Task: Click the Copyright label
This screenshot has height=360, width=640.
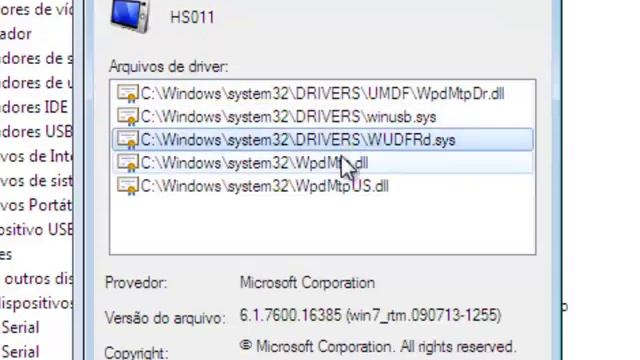Action: pos(136,353)
